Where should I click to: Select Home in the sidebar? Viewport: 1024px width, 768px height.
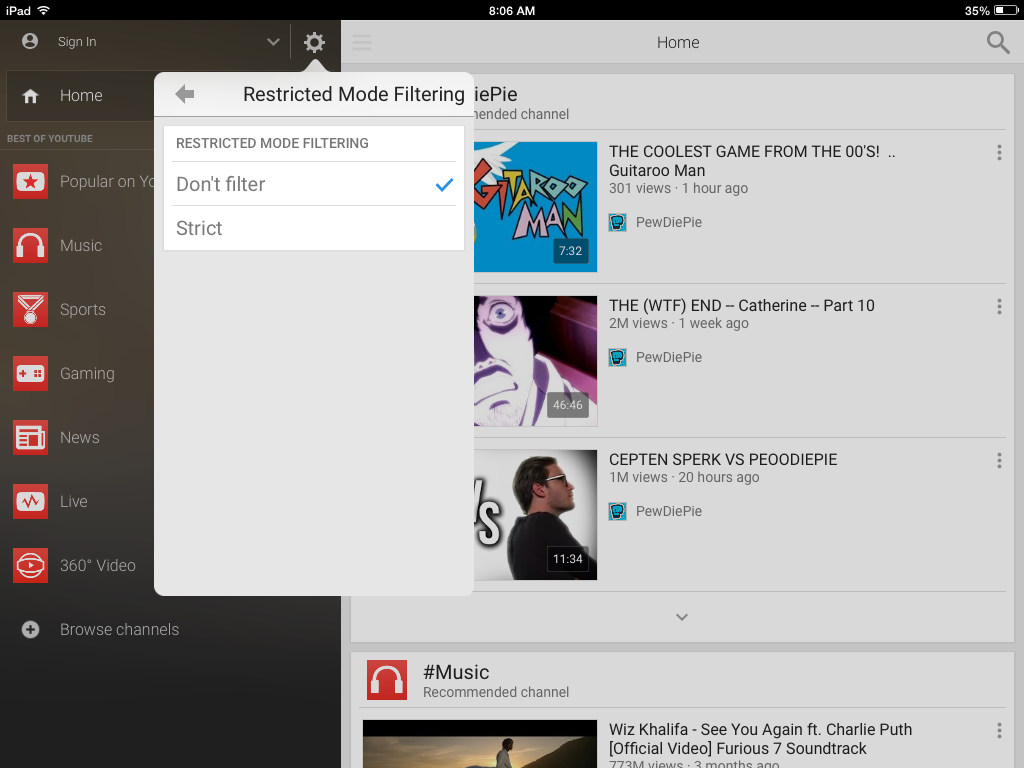click(x=80, y=96)
